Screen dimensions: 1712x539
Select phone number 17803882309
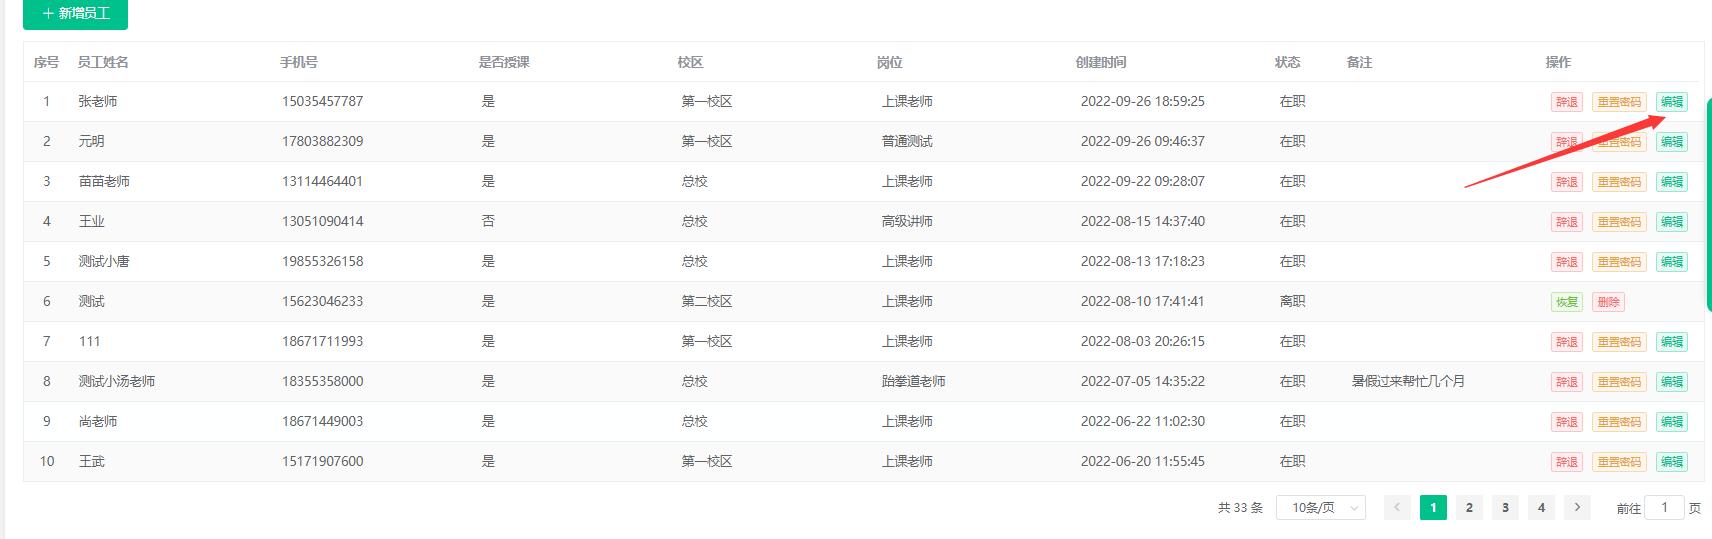322,142
